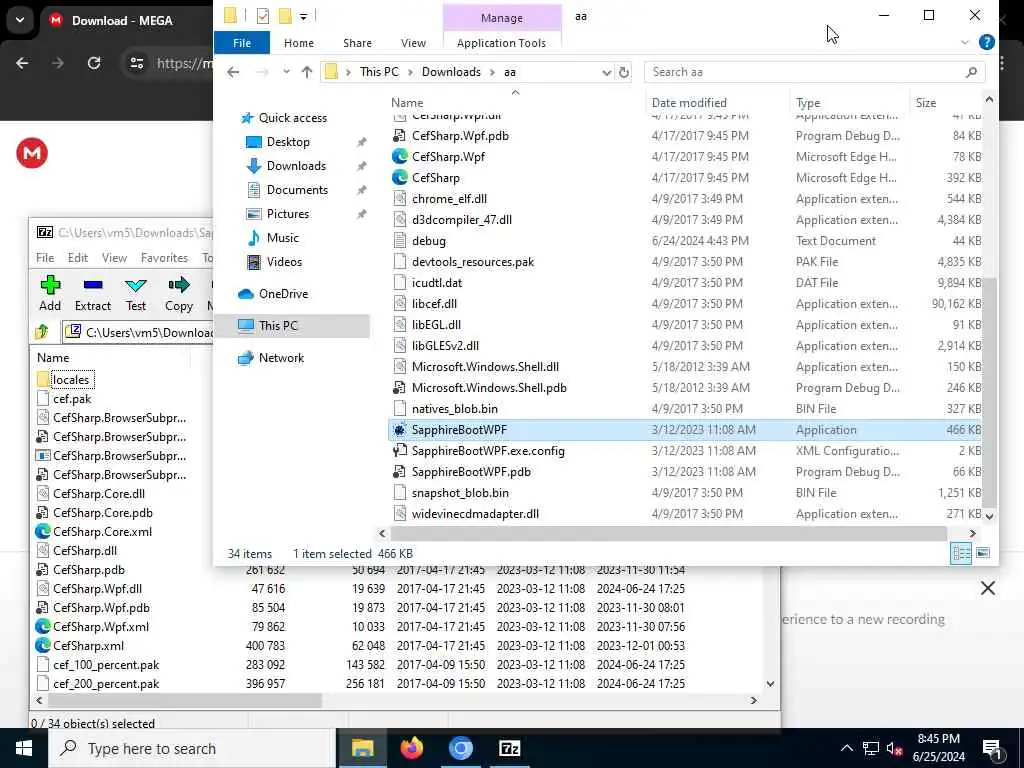This screenshot has width=1024, height=768.
Task: Expand the This PC breadcrumb chevron
Action: click(410, 72)
